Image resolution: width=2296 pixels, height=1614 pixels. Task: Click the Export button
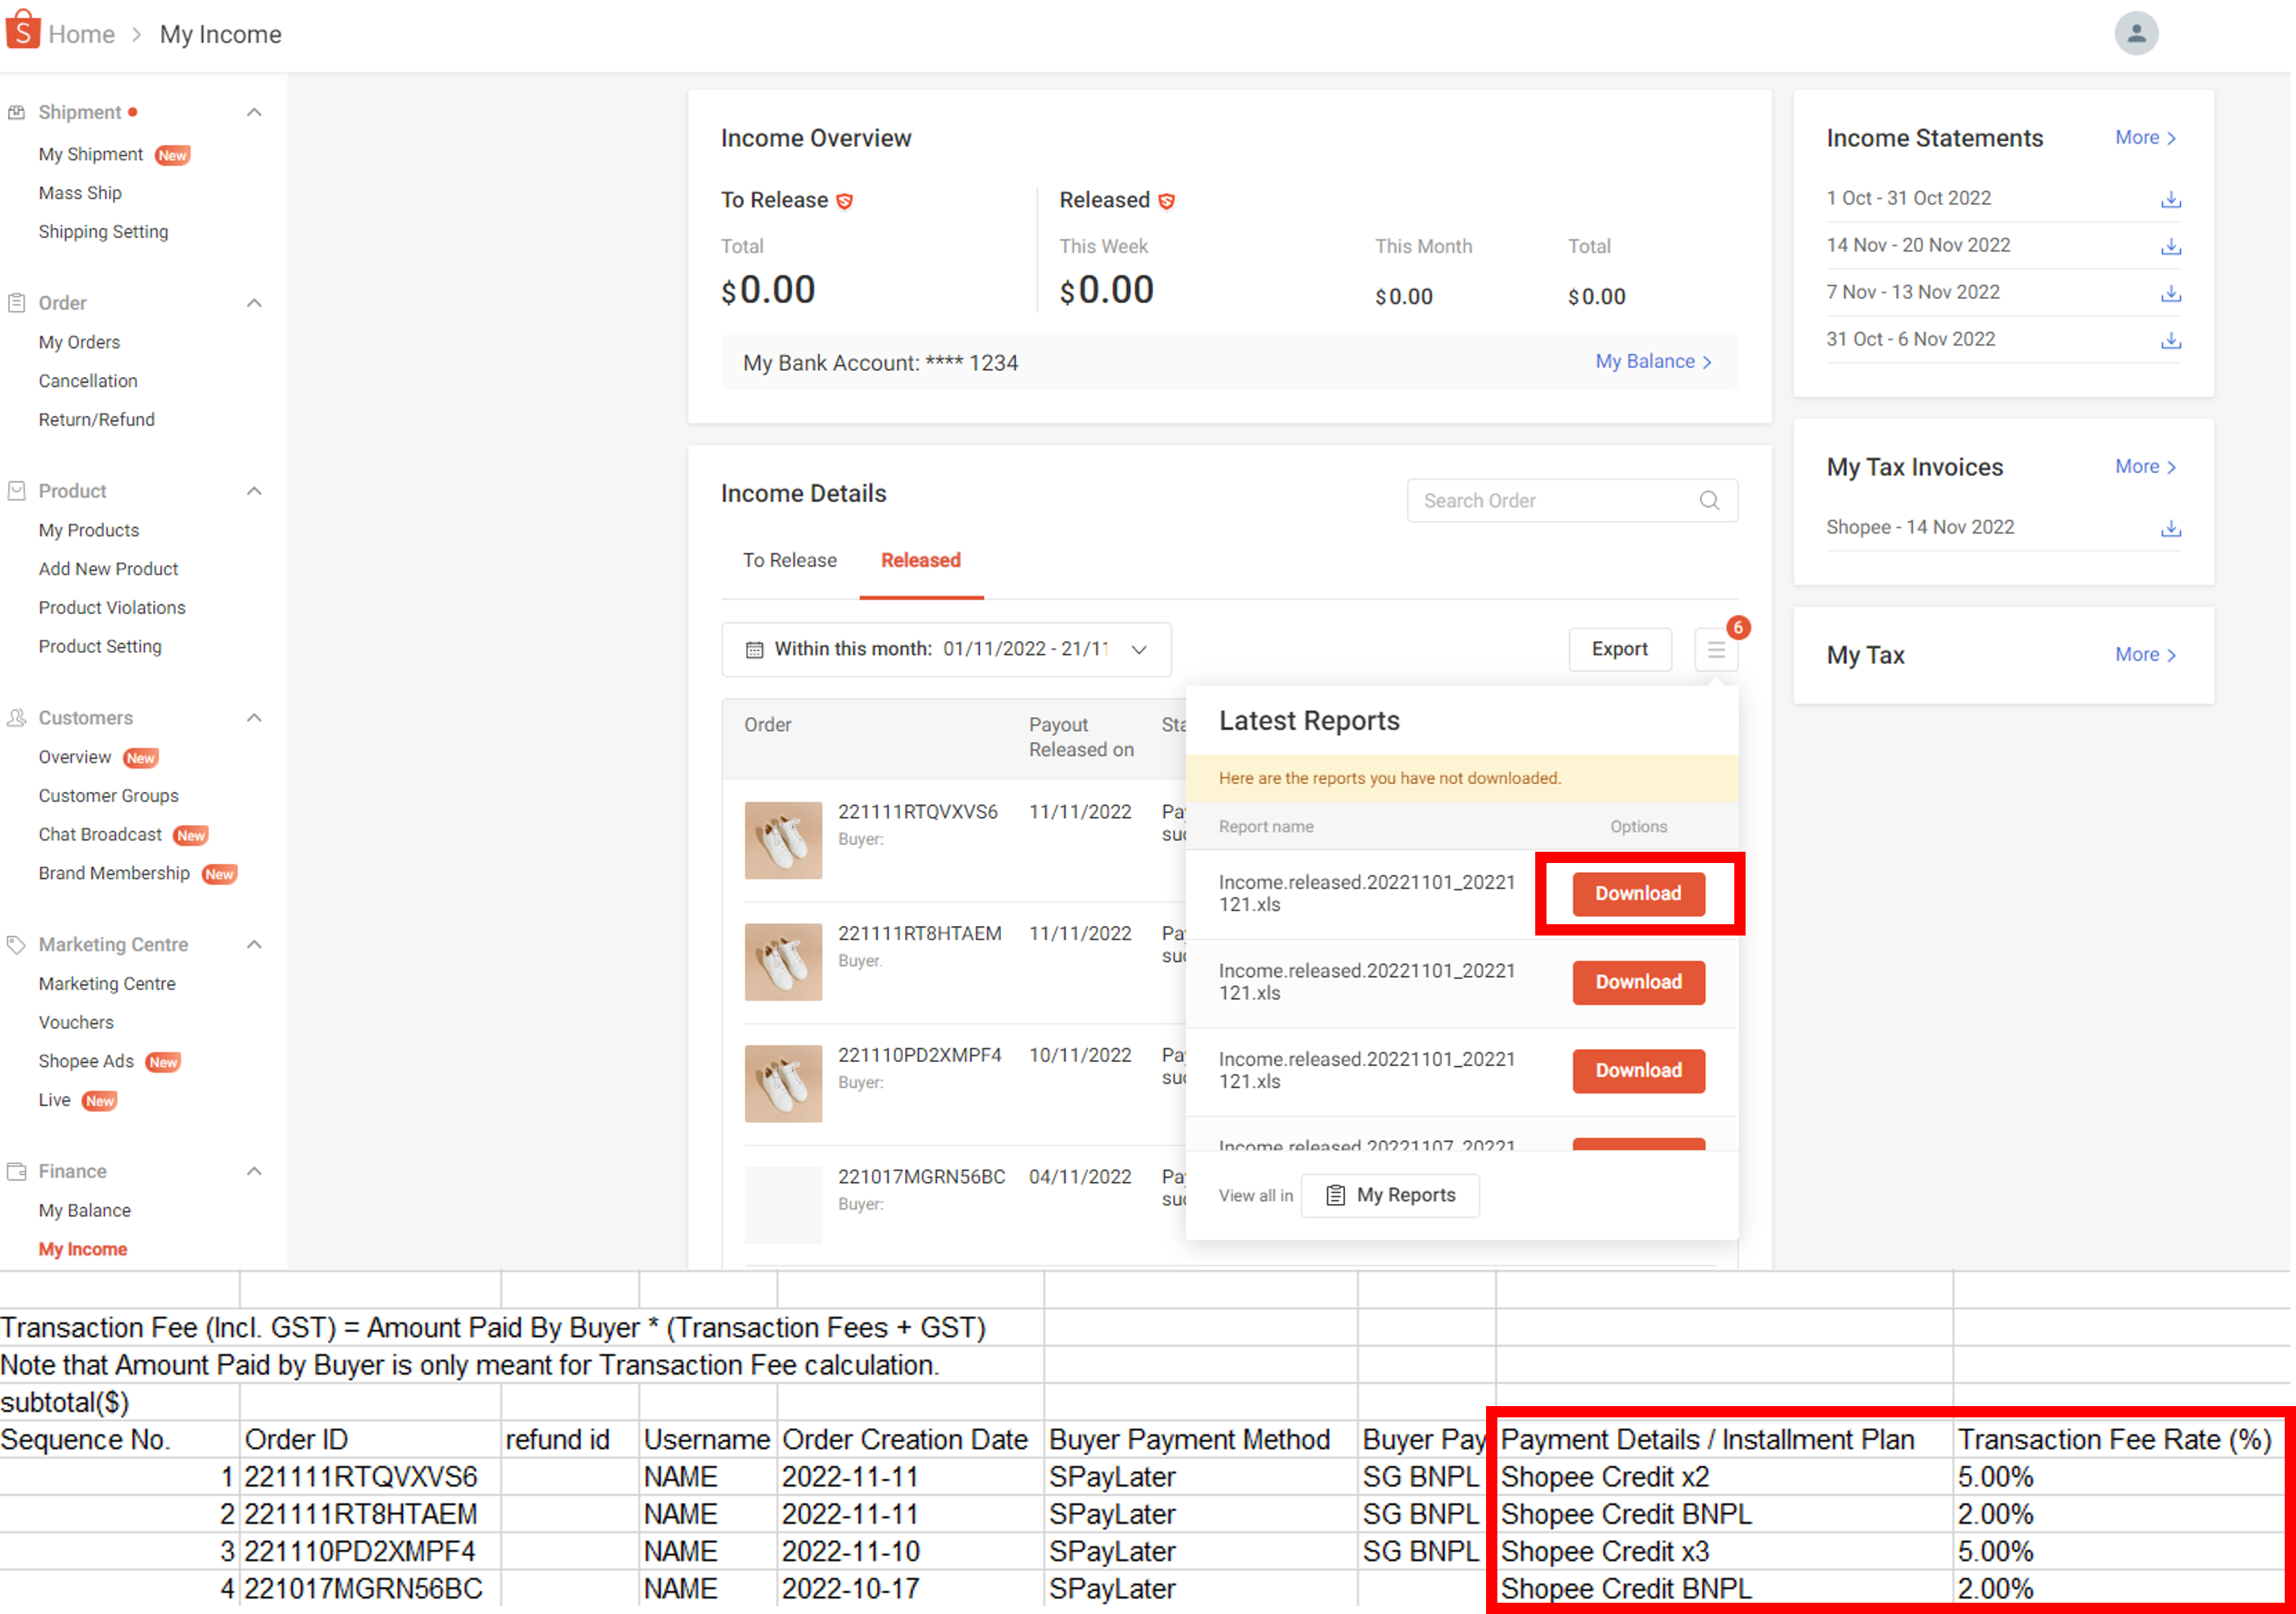pos(1619,649)
